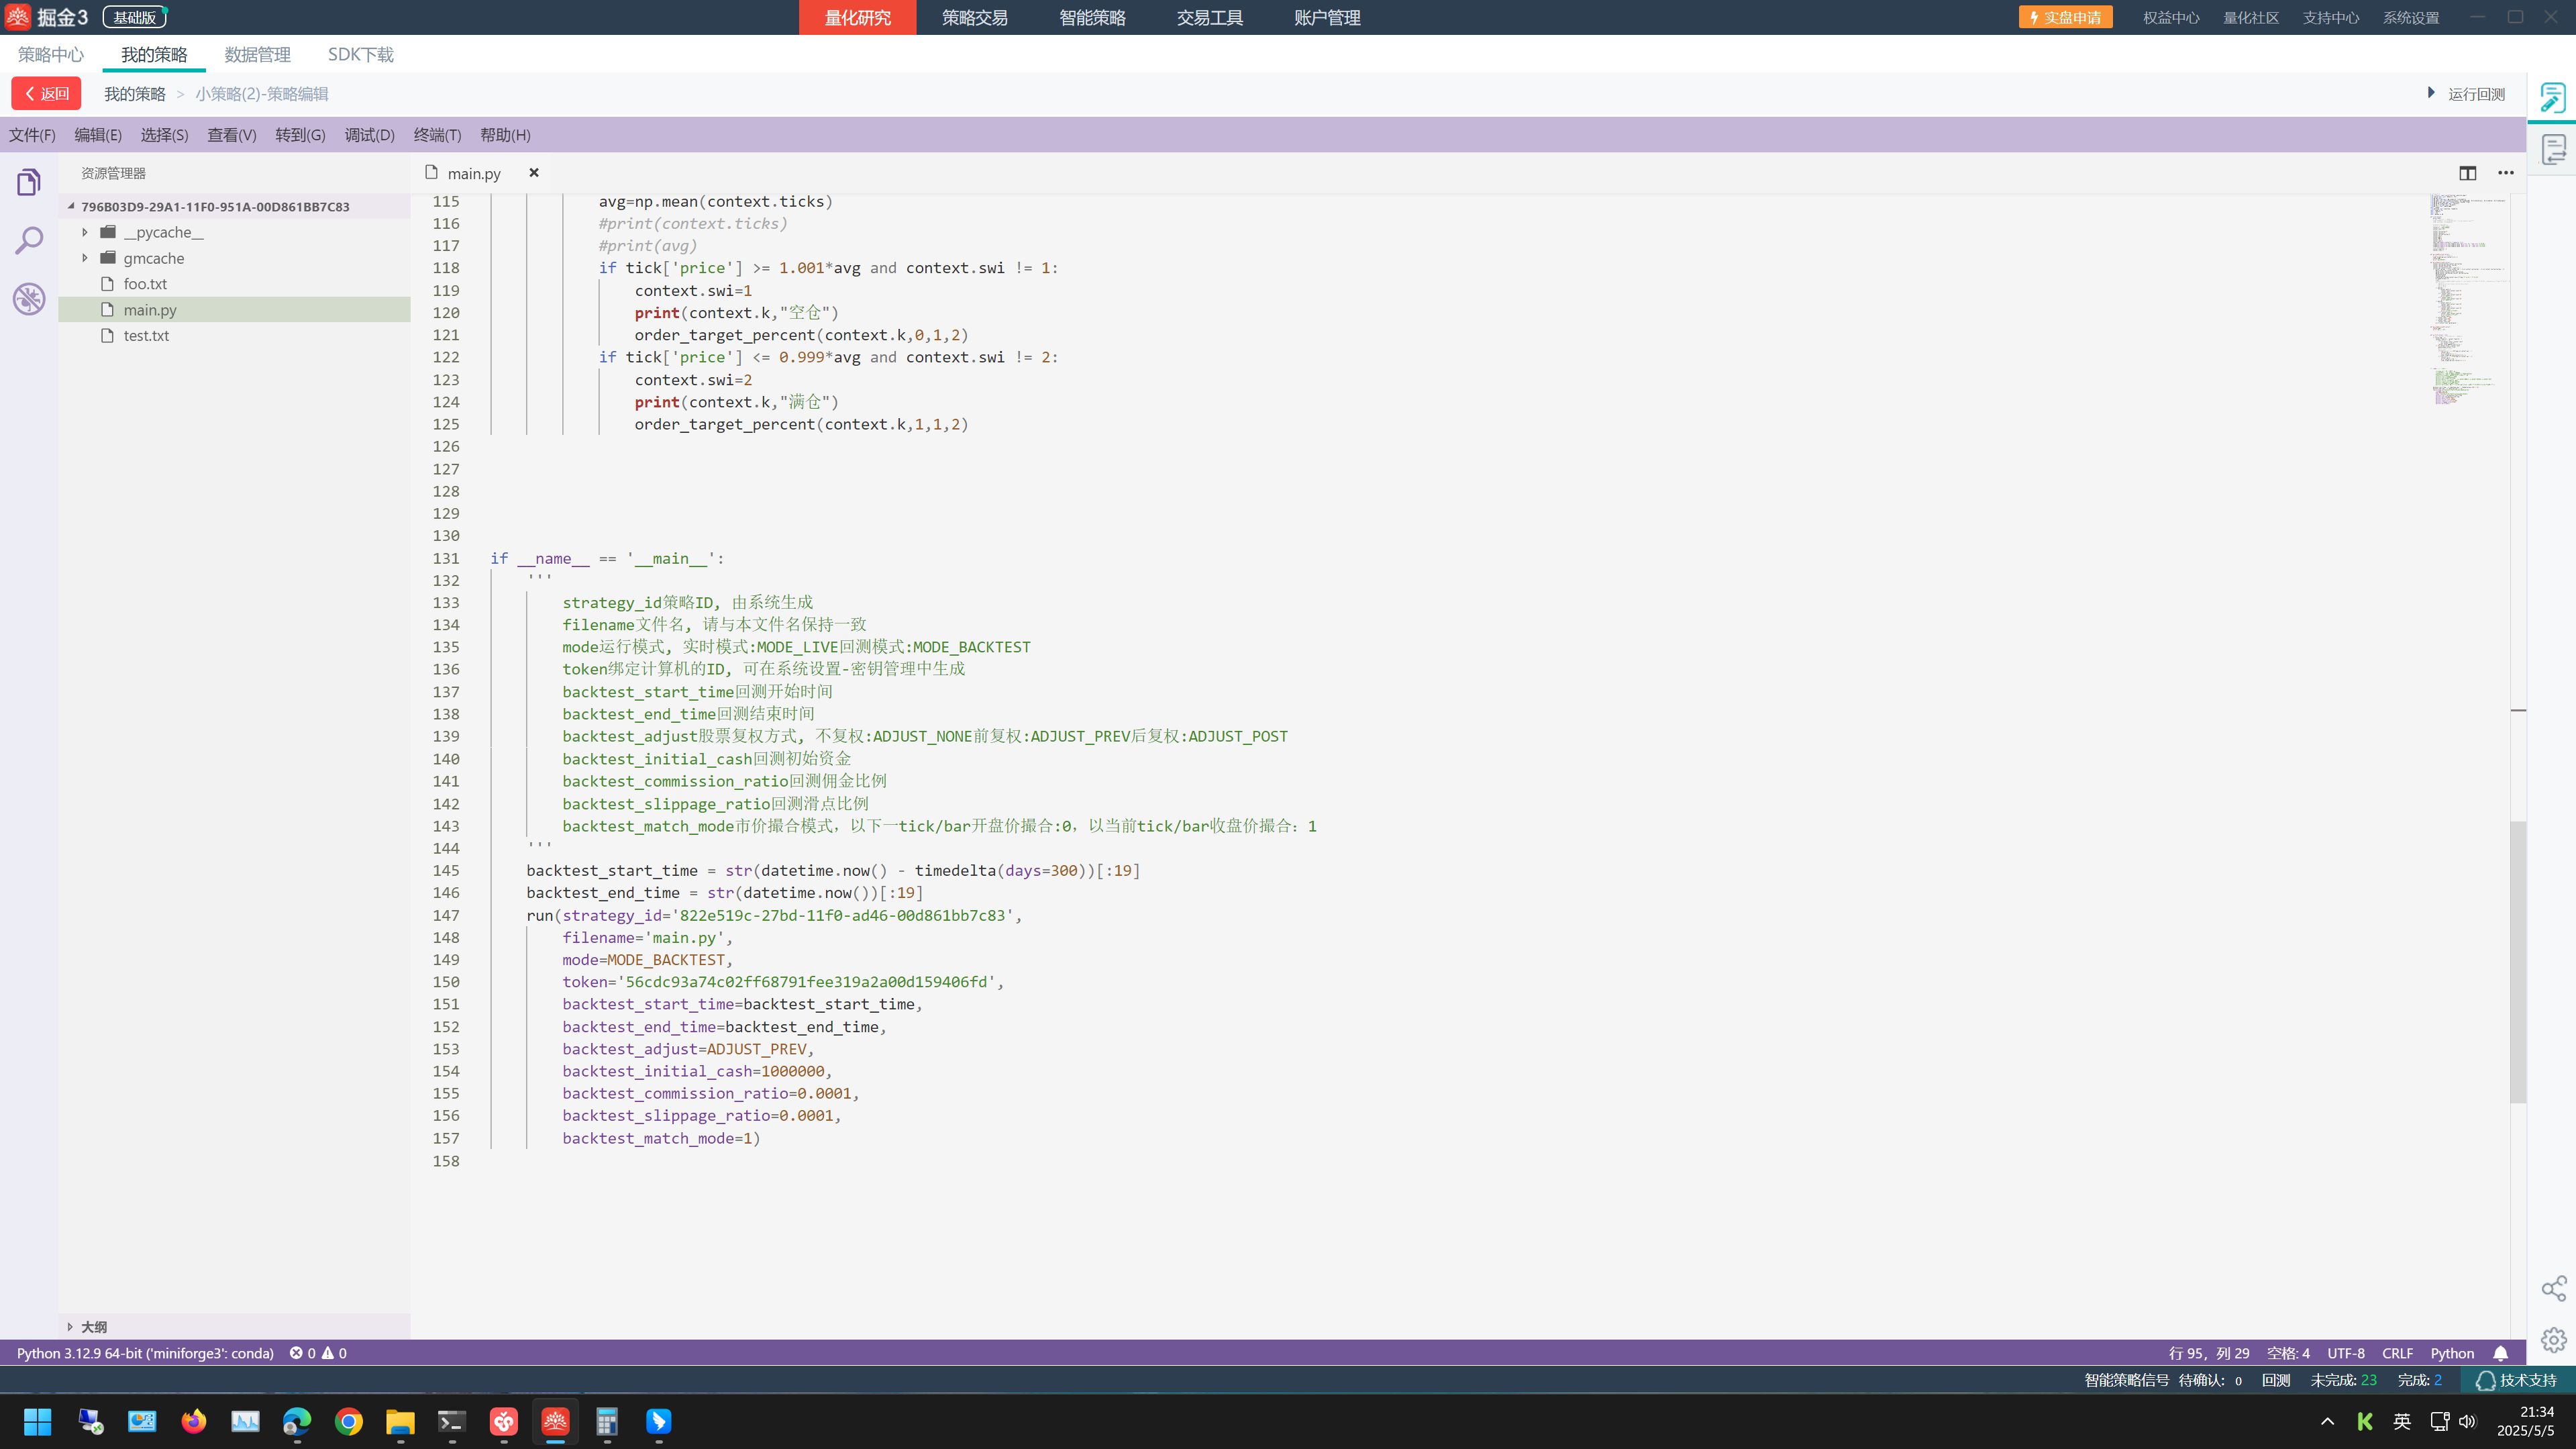The width and height of the screenshot is (2576, 1449).
Task: Switch to the 数据管理 tab
Action: click(257, 55)
